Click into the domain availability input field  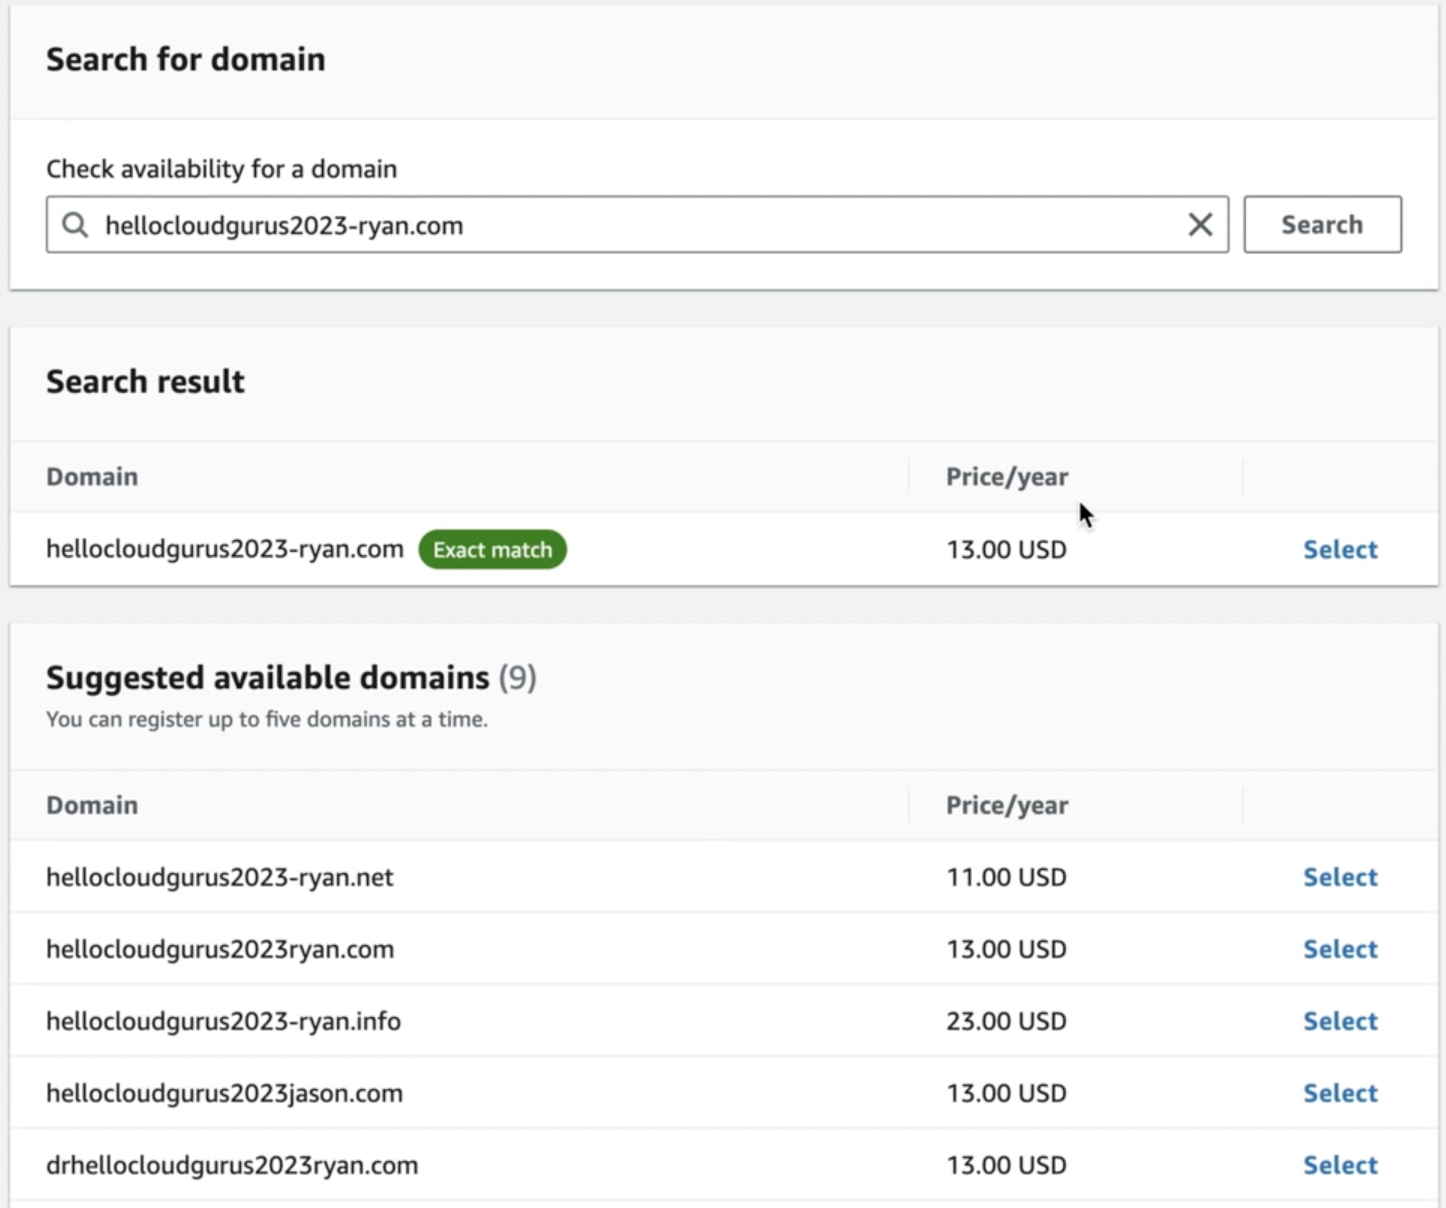click(637, 224)
